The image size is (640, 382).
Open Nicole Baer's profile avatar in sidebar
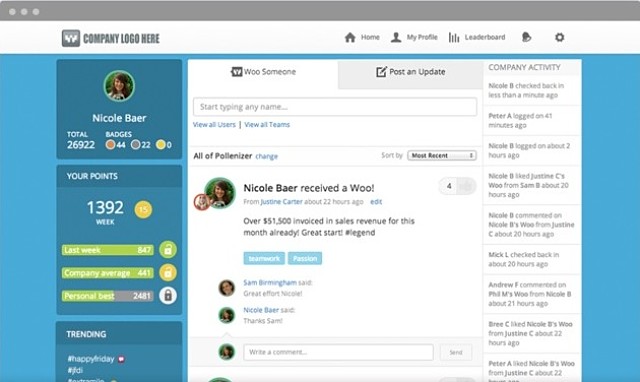(x=119, y=86)
